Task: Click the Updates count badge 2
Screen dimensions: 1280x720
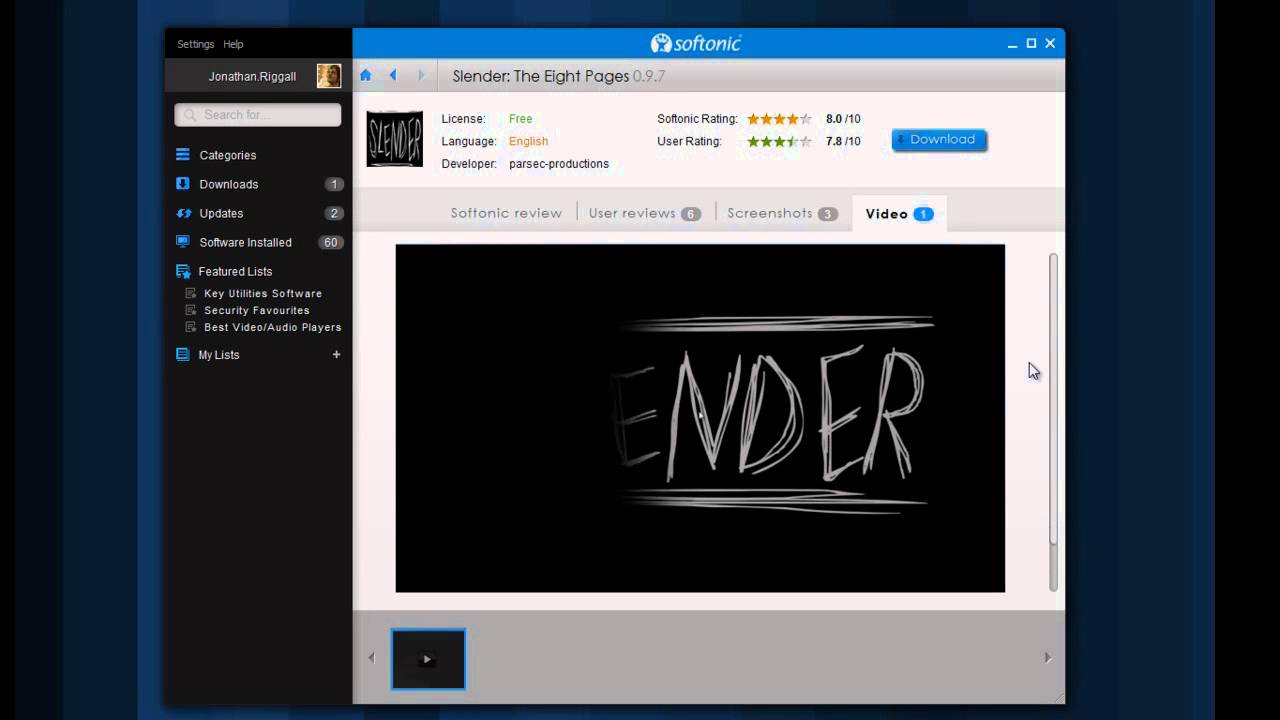Action: click(x=334, y=213)
